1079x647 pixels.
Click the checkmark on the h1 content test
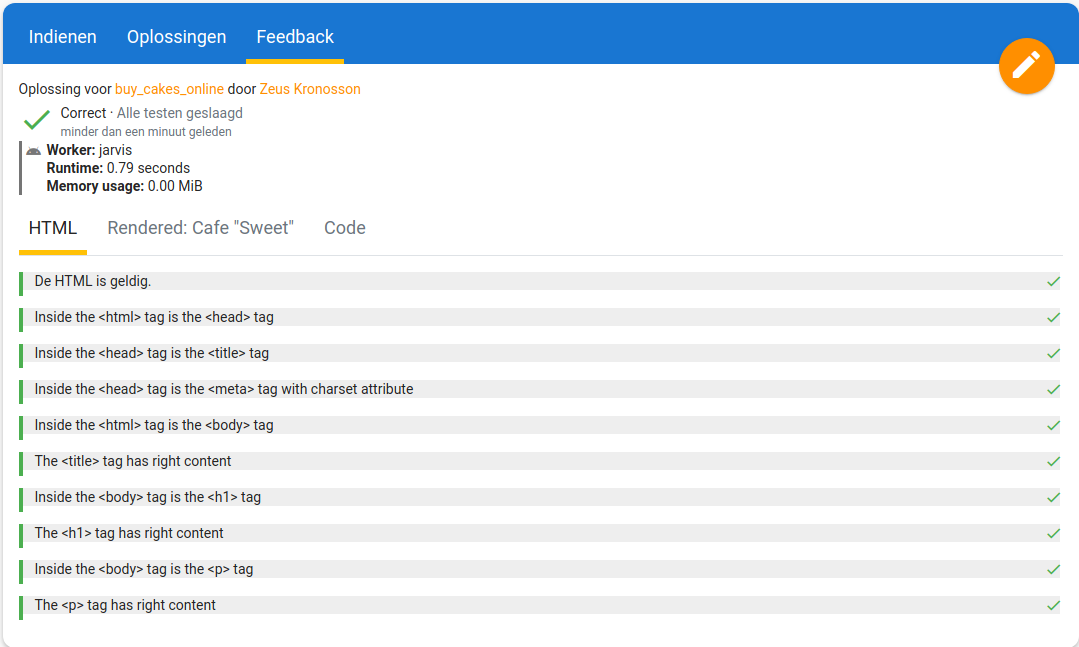point(1052,533)
